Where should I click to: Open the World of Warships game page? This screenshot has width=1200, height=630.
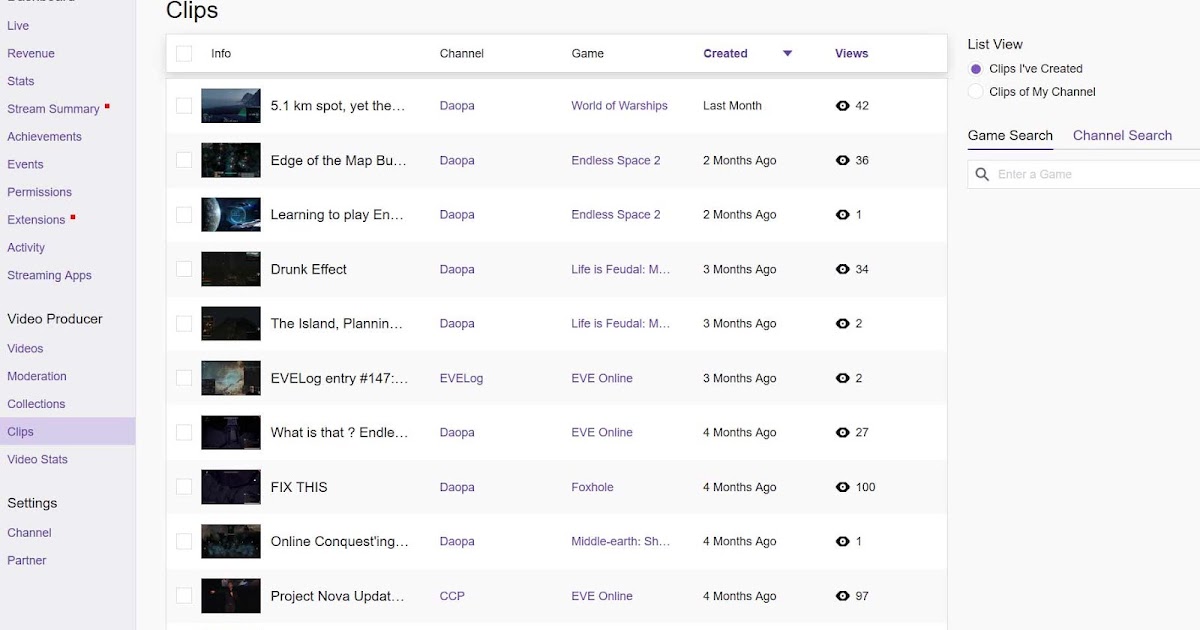tap(619, 105)
